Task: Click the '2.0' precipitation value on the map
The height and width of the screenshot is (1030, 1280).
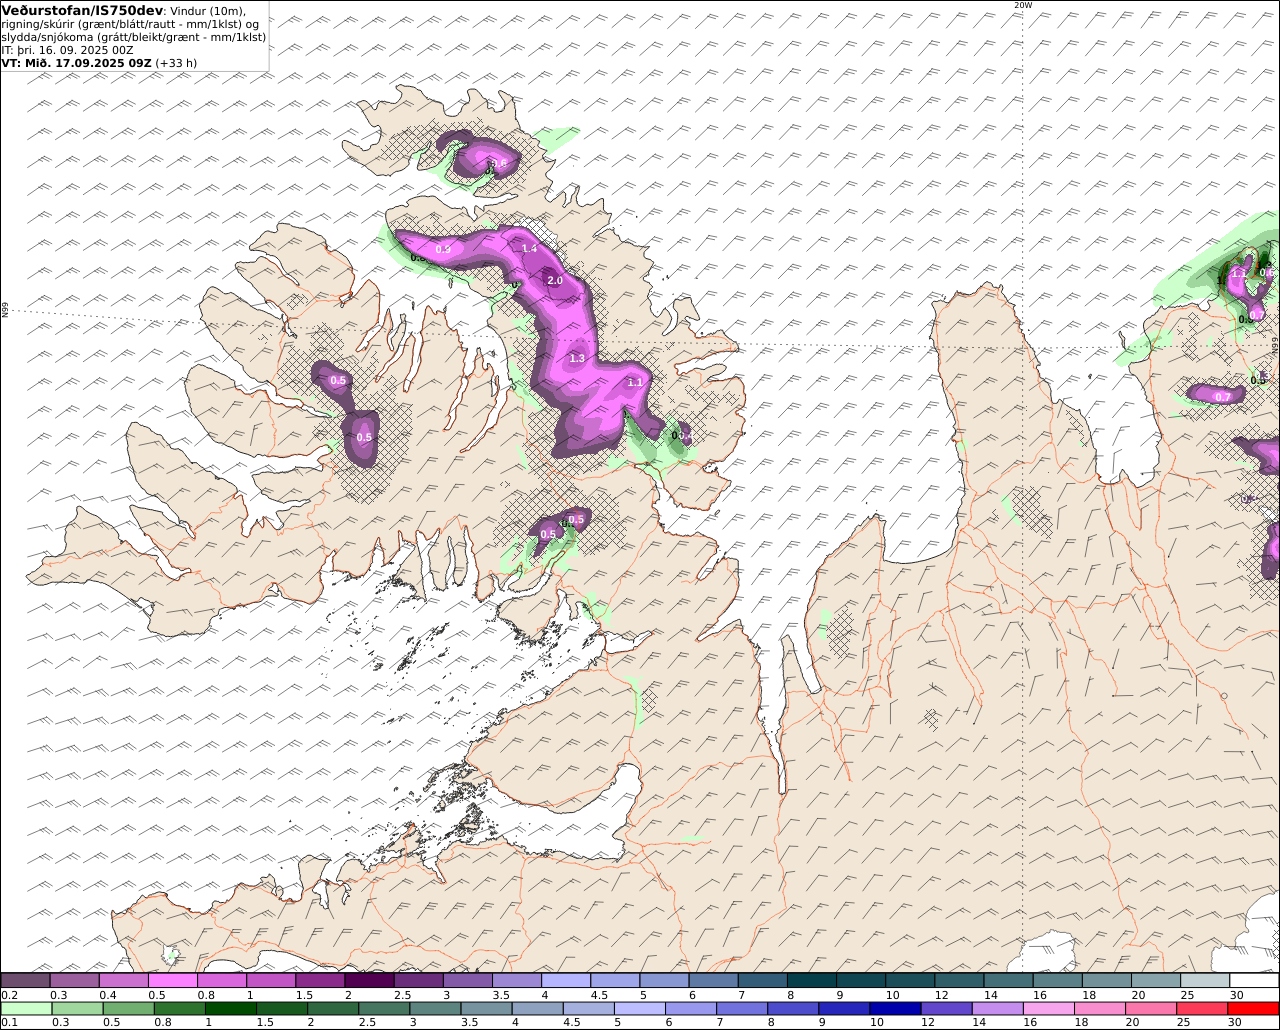Action: pos(555,281)
